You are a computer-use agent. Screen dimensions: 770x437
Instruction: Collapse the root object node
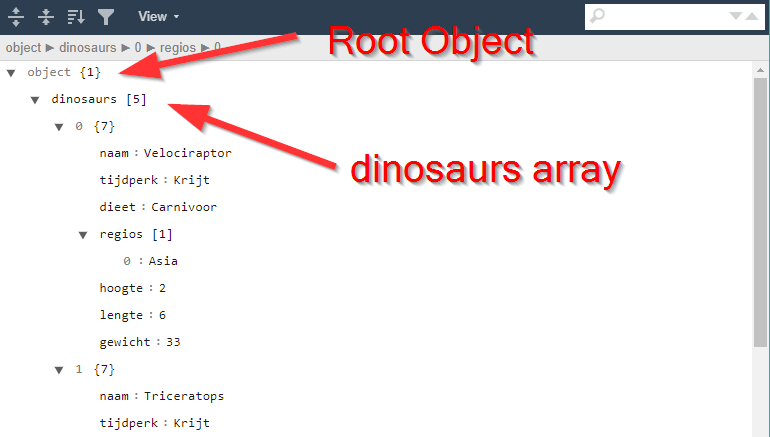(x=11, y=73)
